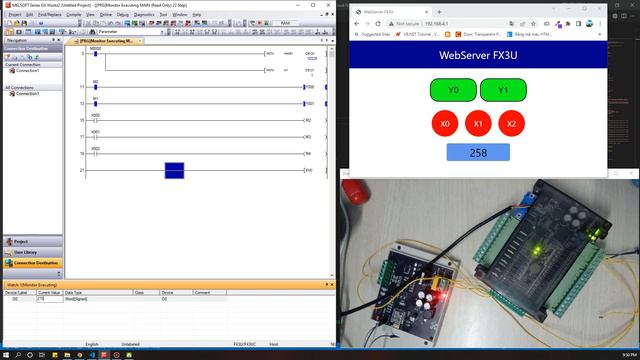Close the PRG Monitor Executing tab

140,41
